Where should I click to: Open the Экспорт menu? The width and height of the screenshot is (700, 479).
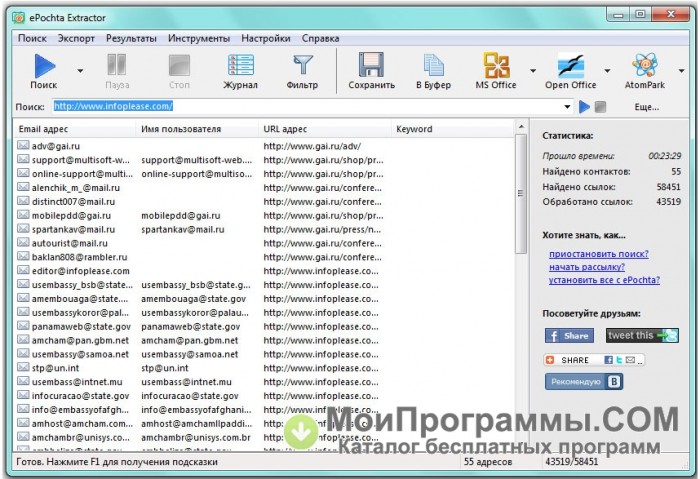click(x=76, y=38)
